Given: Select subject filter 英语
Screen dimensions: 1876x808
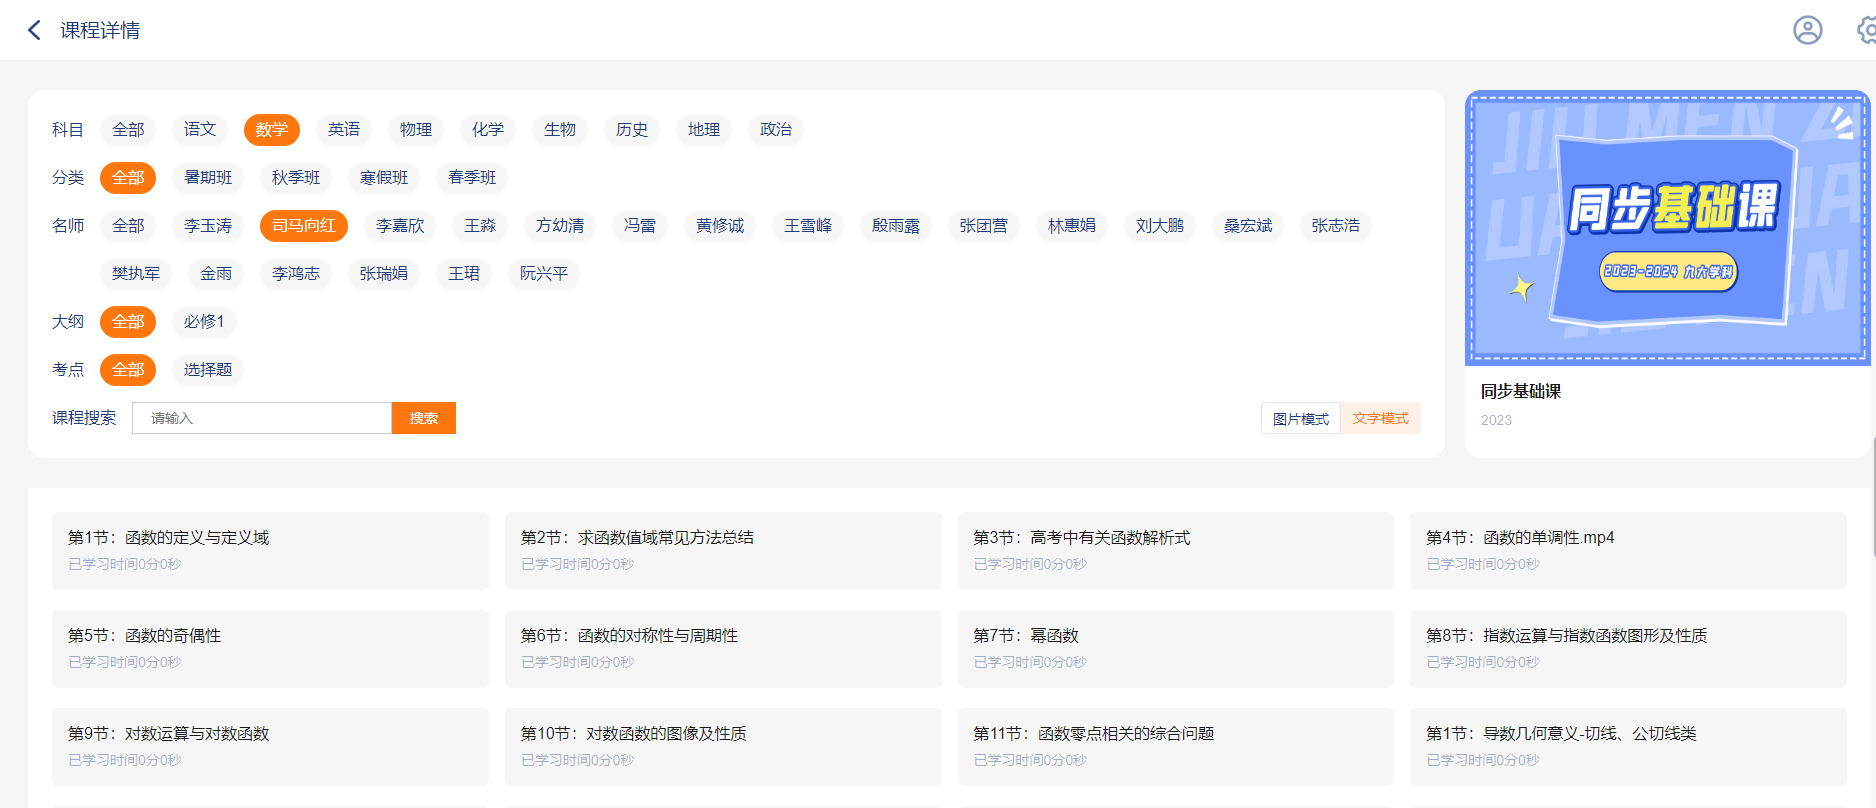Looking at the screenshot, I should (344, 129).
